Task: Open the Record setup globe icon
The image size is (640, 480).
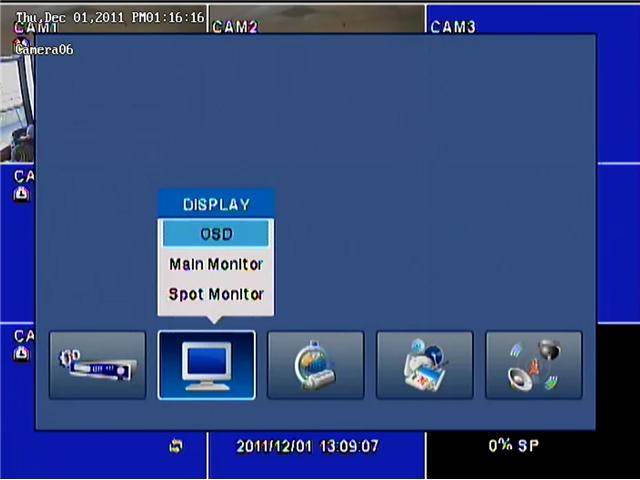Action: coord(316,365)
